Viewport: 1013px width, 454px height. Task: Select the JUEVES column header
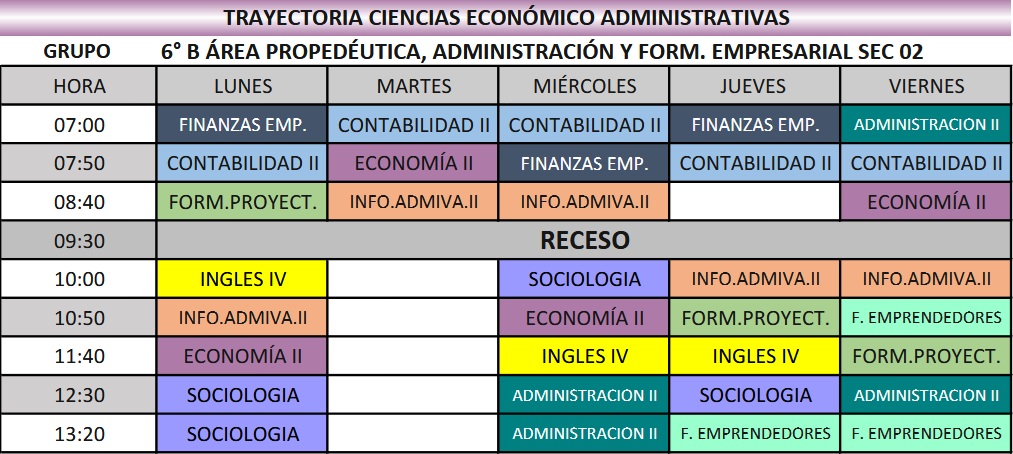(754, 87)
